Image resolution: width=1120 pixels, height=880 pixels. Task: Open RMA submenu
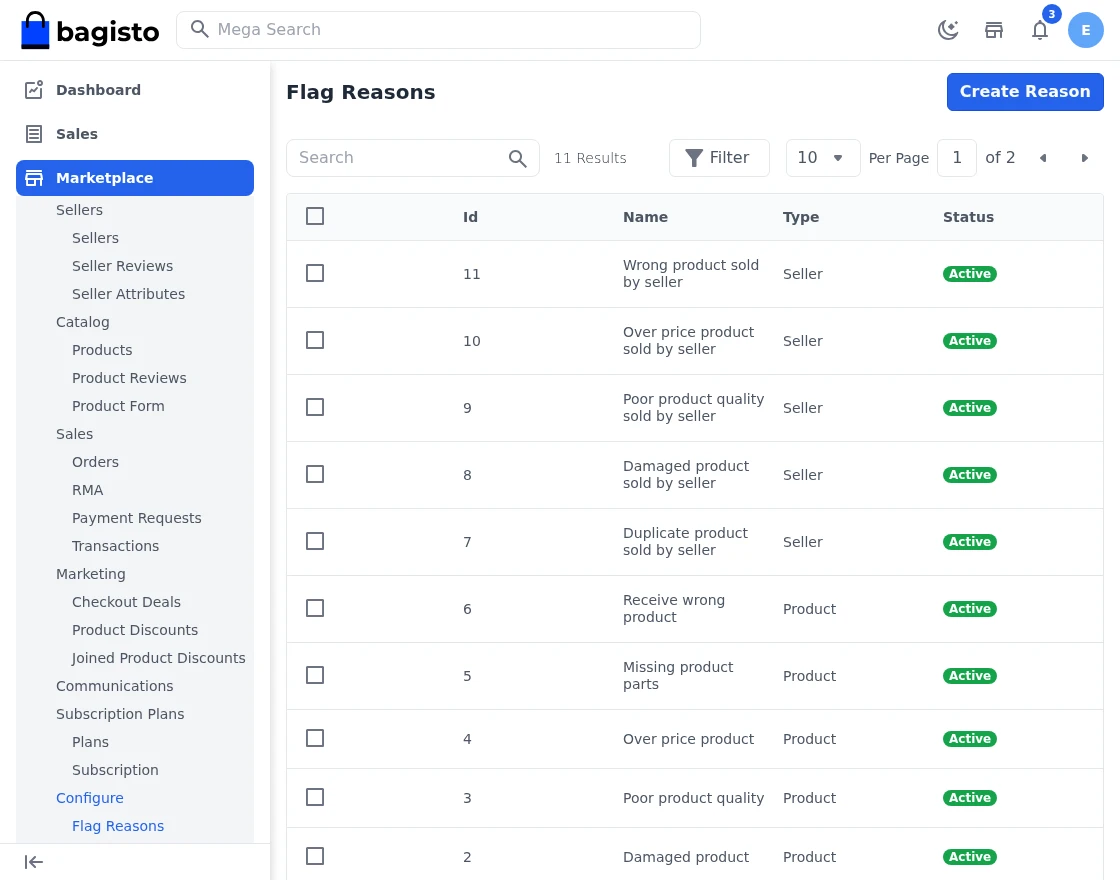click(87, 490)
